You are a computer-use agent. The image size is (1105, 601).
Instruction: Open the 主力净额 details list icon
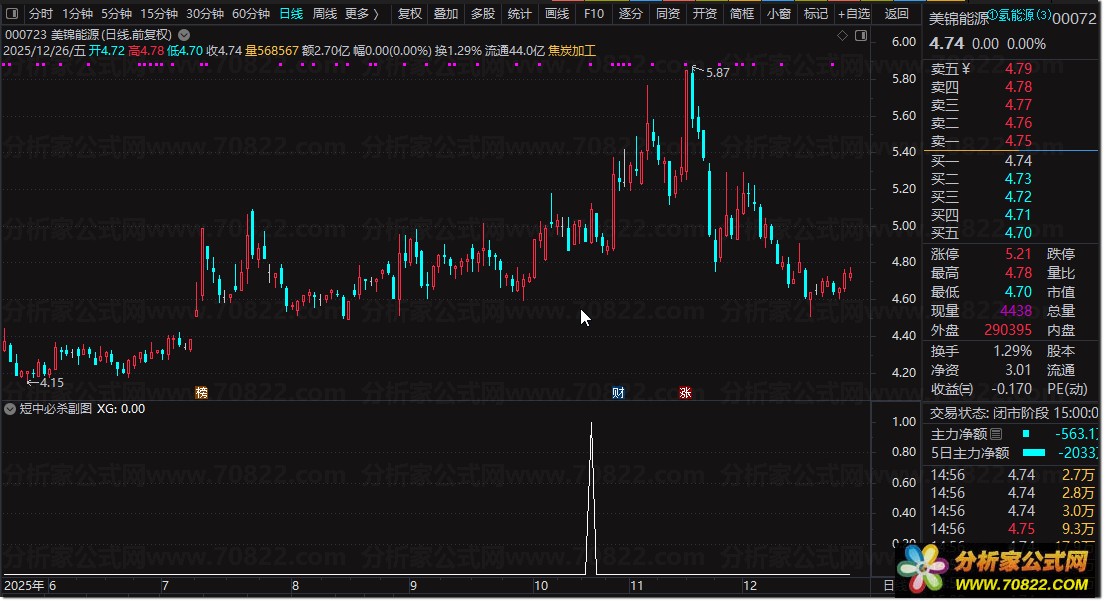[995, 434]
